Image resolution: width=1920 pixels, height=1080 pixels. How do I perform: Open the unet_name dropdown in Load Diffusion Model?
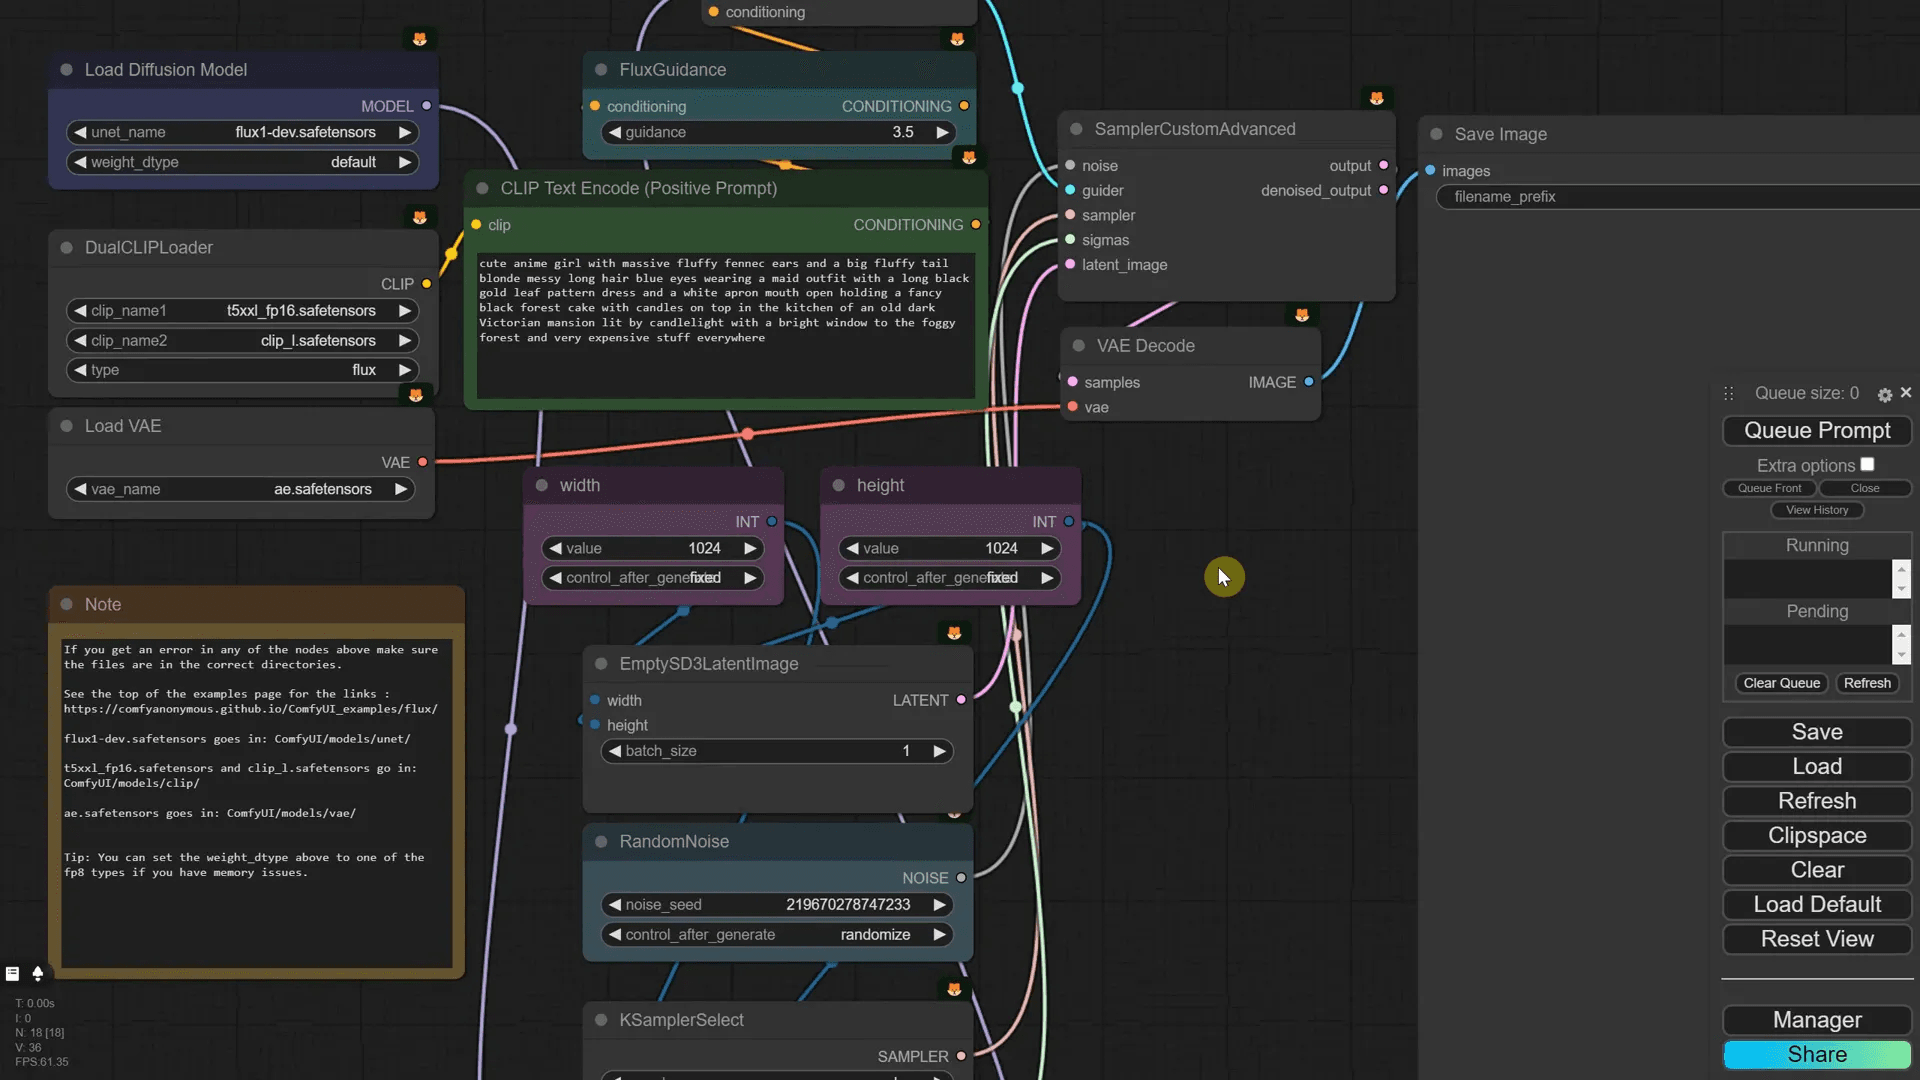[240, 132]
